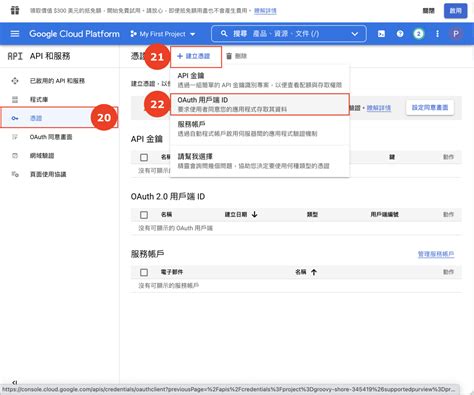
Task: Tick the API 金鑰 table select-all checkbox
Action: tap(144, 157)
